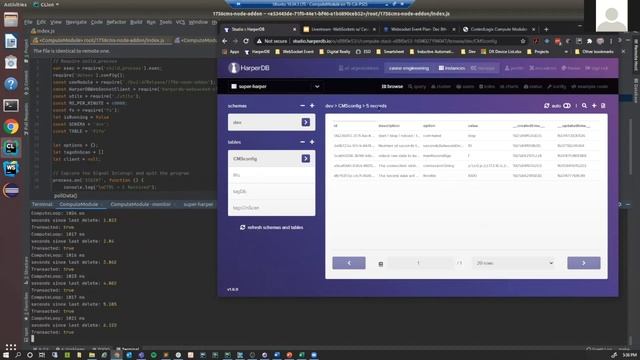This screenshot has width=640, height=360.
Task: Go to previous page of records
Action: pyautogui.click(x=349, y=263)
